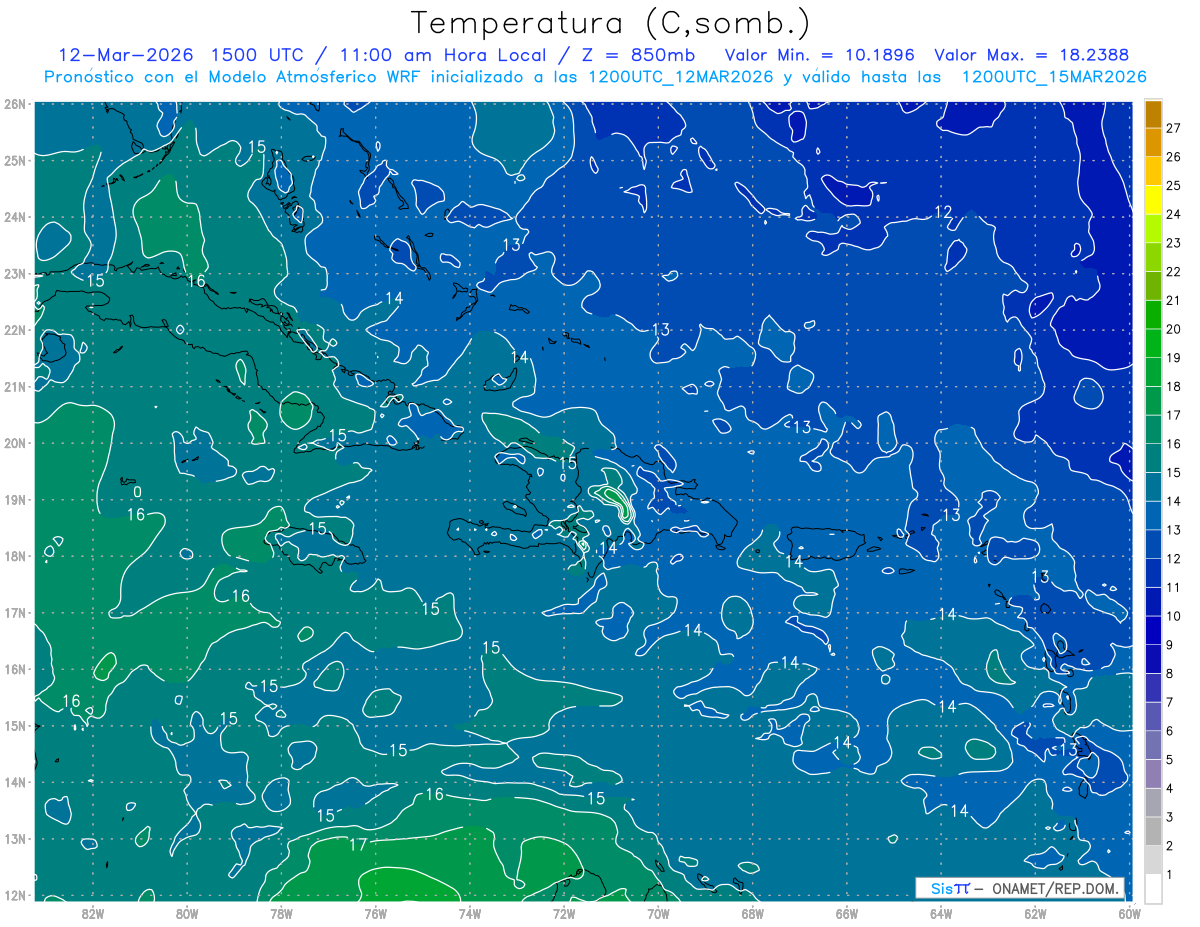Screen dimensions: 1200x927
Task: Click the latitude axis label 18N
Action: pos(14,556)
